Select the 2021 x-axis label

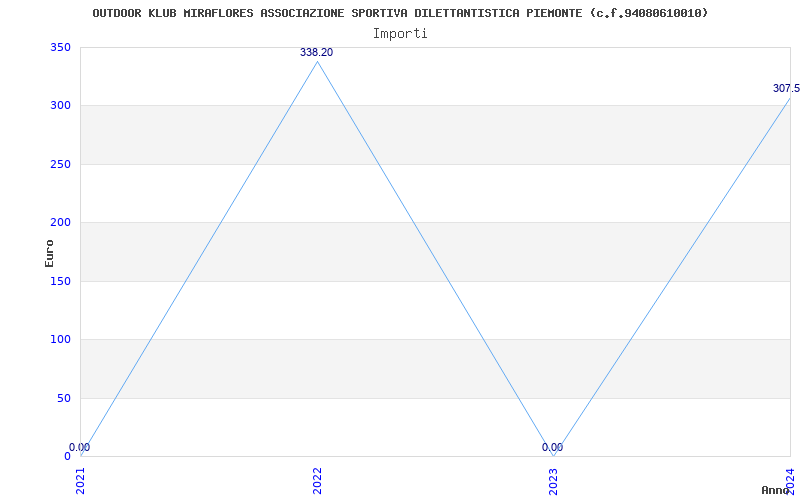[x=81, y=481]
